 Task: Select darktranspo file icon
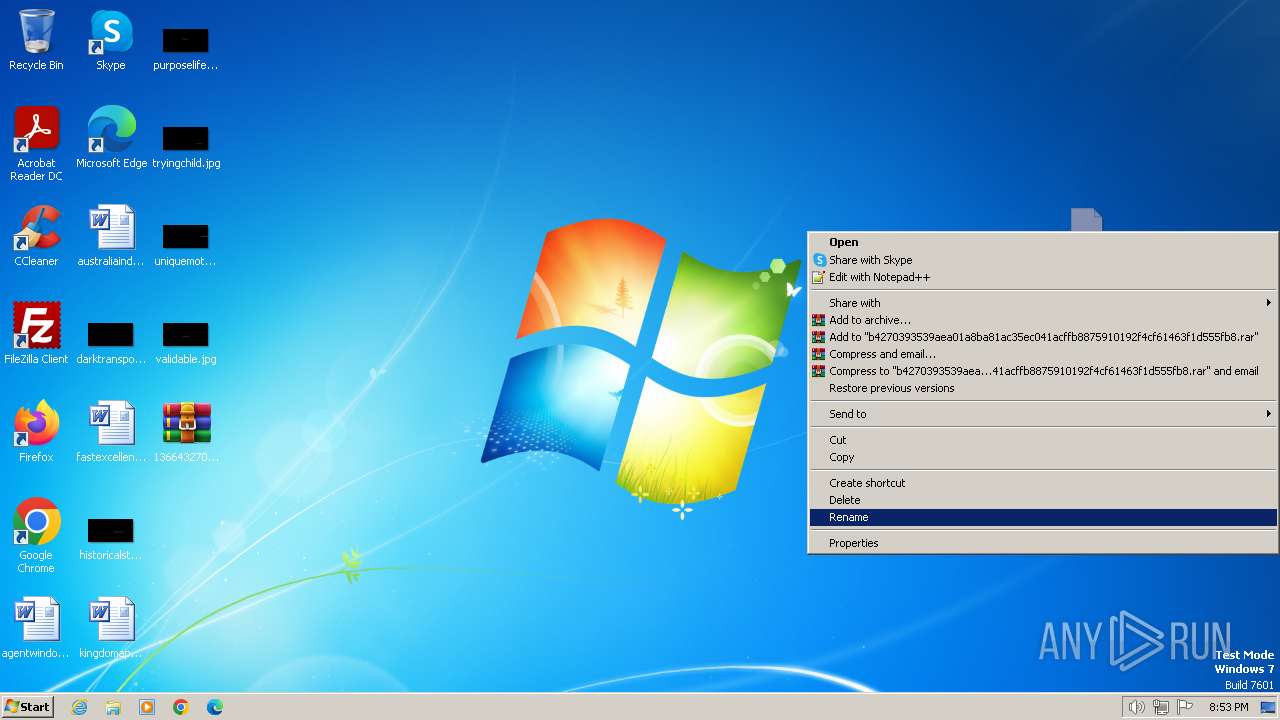(111, 343)
